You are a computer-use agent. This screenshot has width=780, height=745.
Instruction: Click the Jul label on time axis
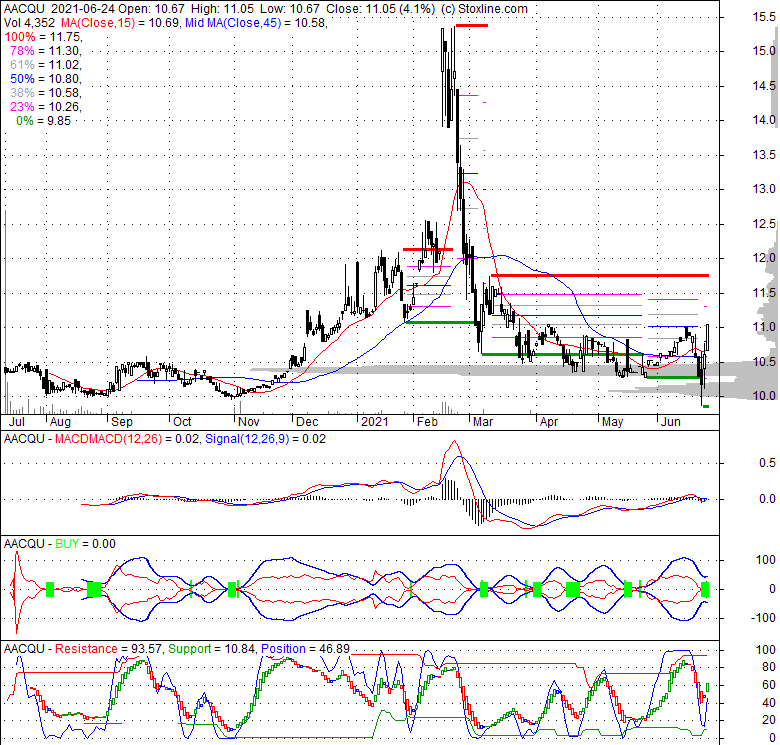(17, 422)
